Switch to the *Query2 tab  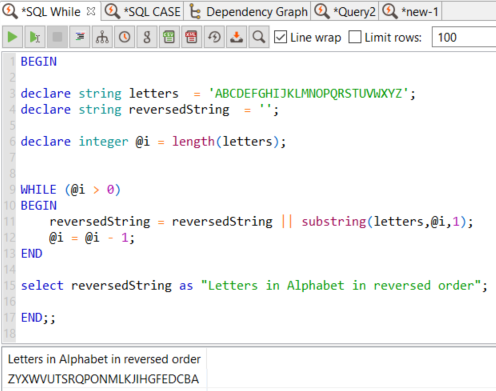tap(345, 12)
